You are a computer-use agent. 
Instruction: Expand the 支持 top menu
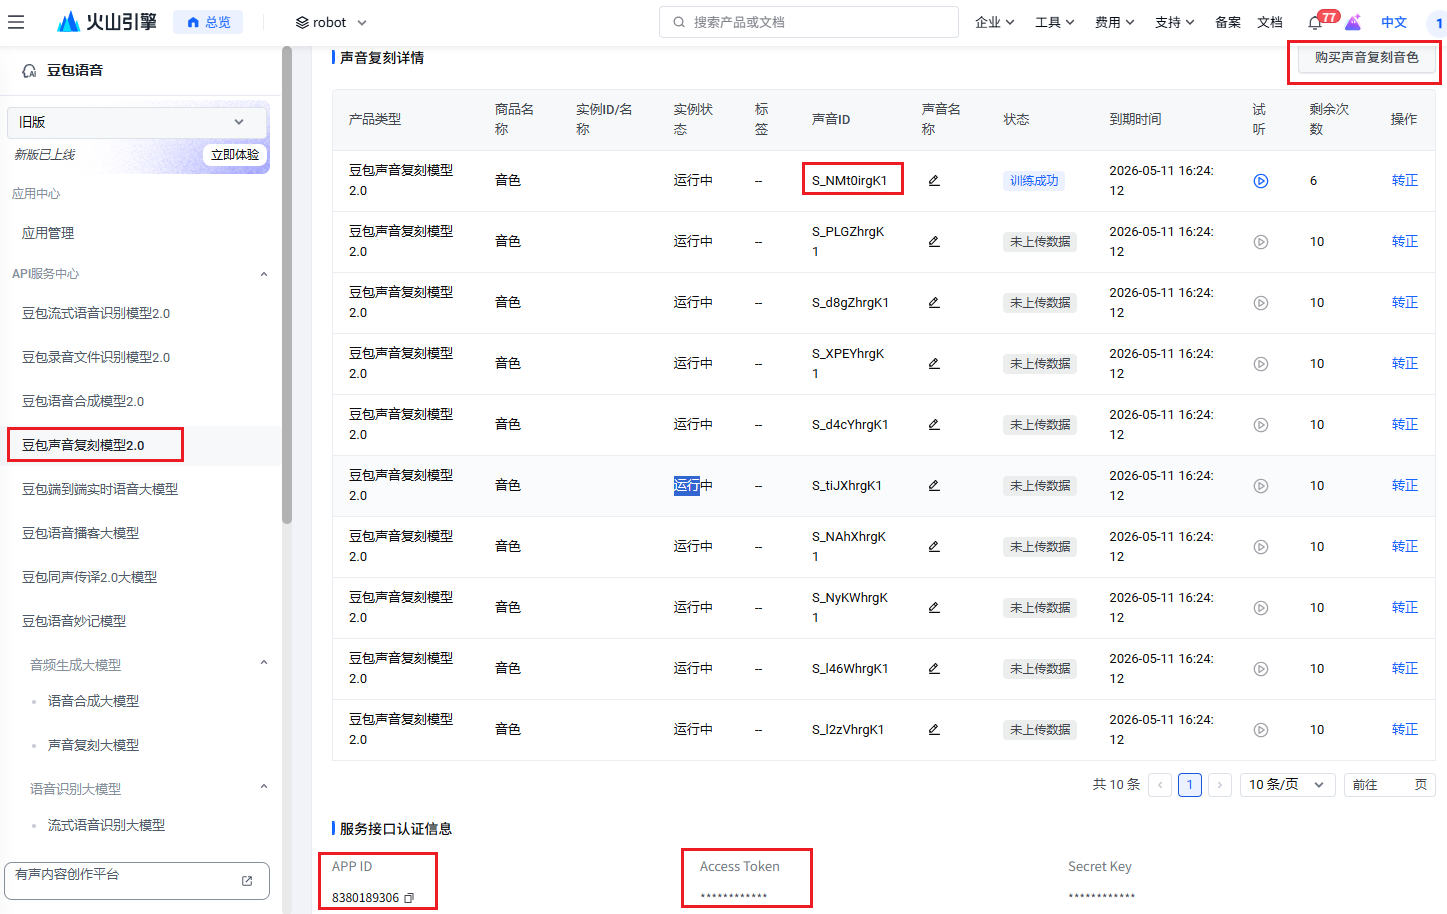[x=1175, y=22]
